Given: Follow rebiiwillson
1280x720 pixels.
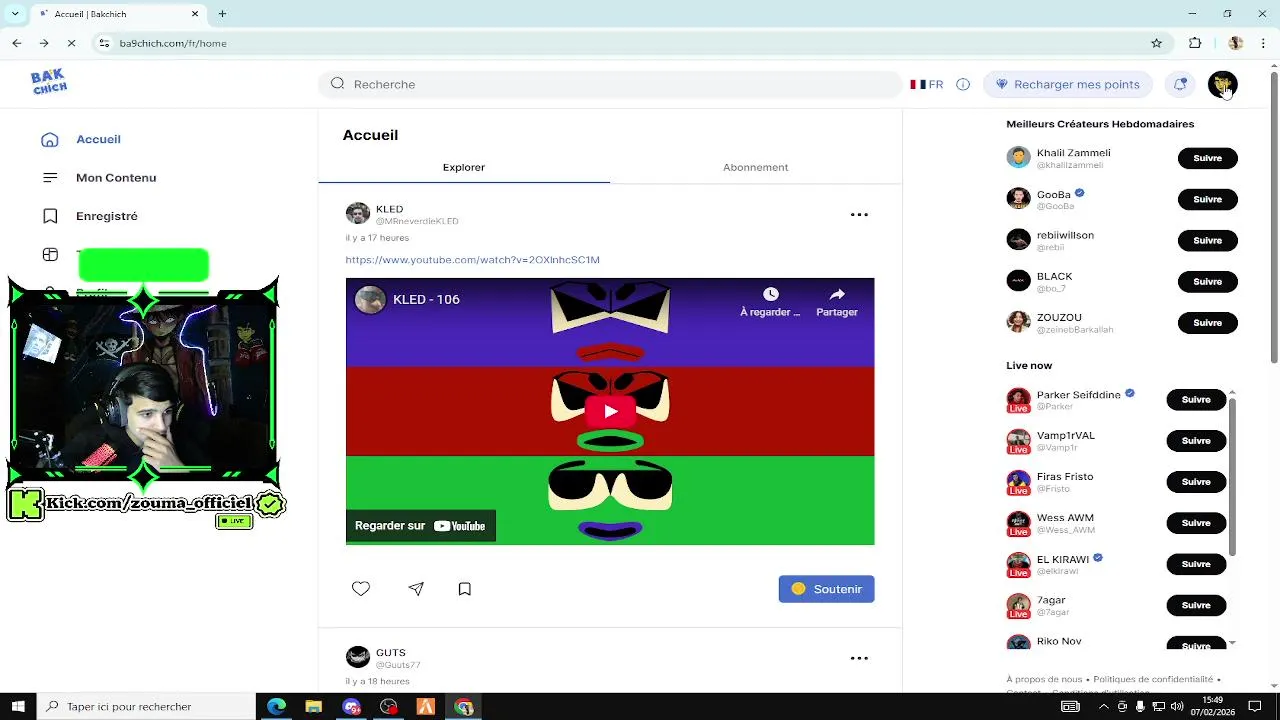Looking at the screenshot, I should 1207,240.
